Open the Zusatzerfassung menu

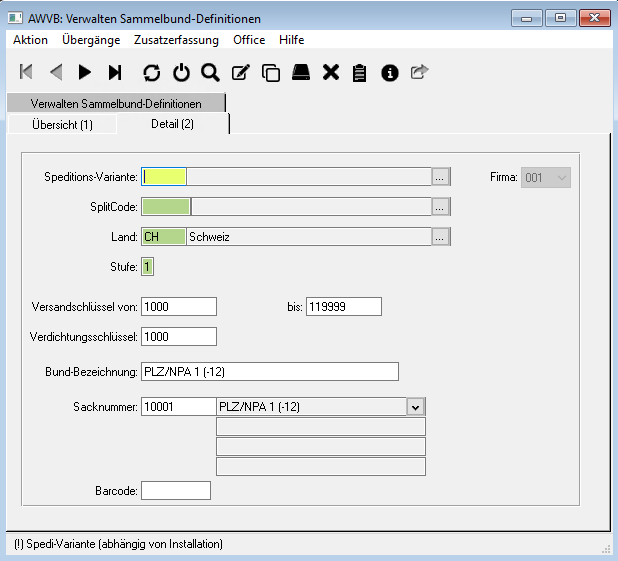click(176, 40)
